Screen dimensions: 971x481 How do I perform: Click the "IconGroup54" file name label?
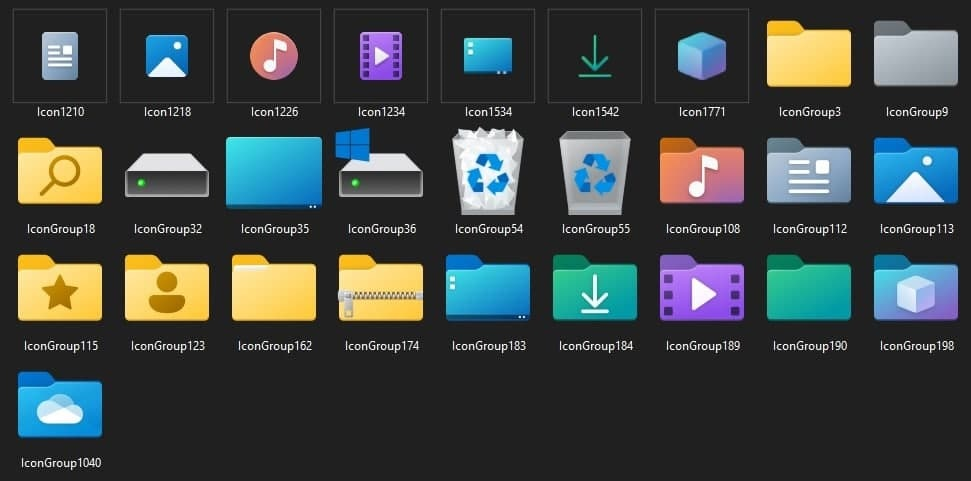[x=489, y=229]
